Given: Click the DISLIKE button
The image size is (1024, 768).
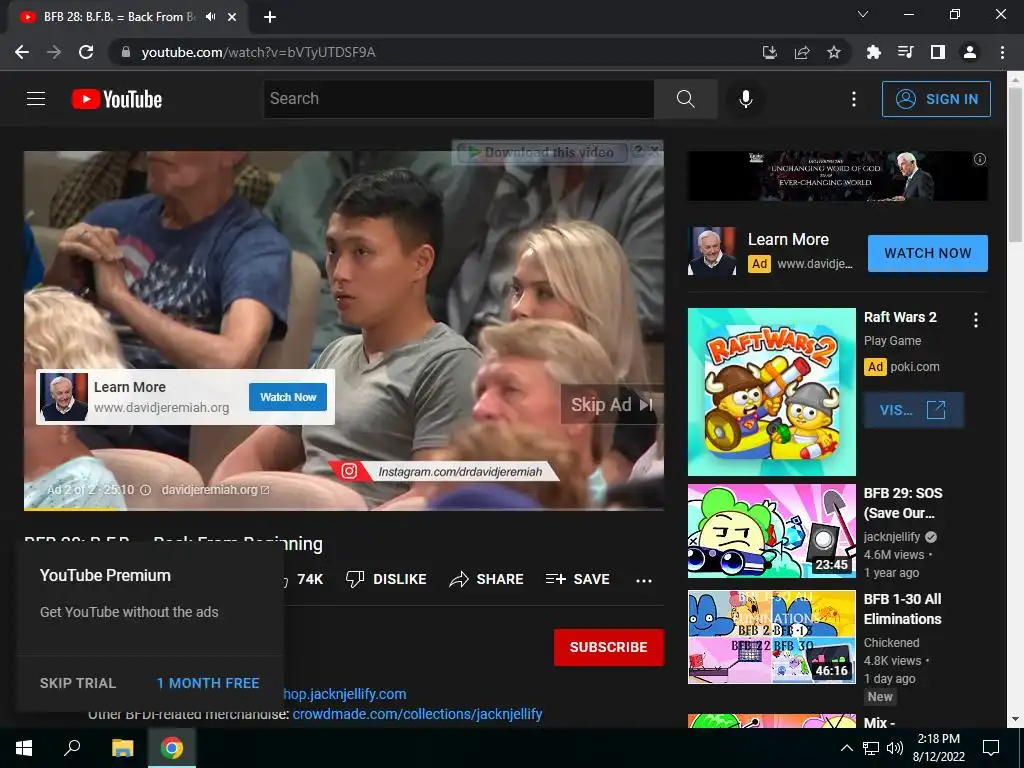Looking at the screenshot, I should coord(386,579).
